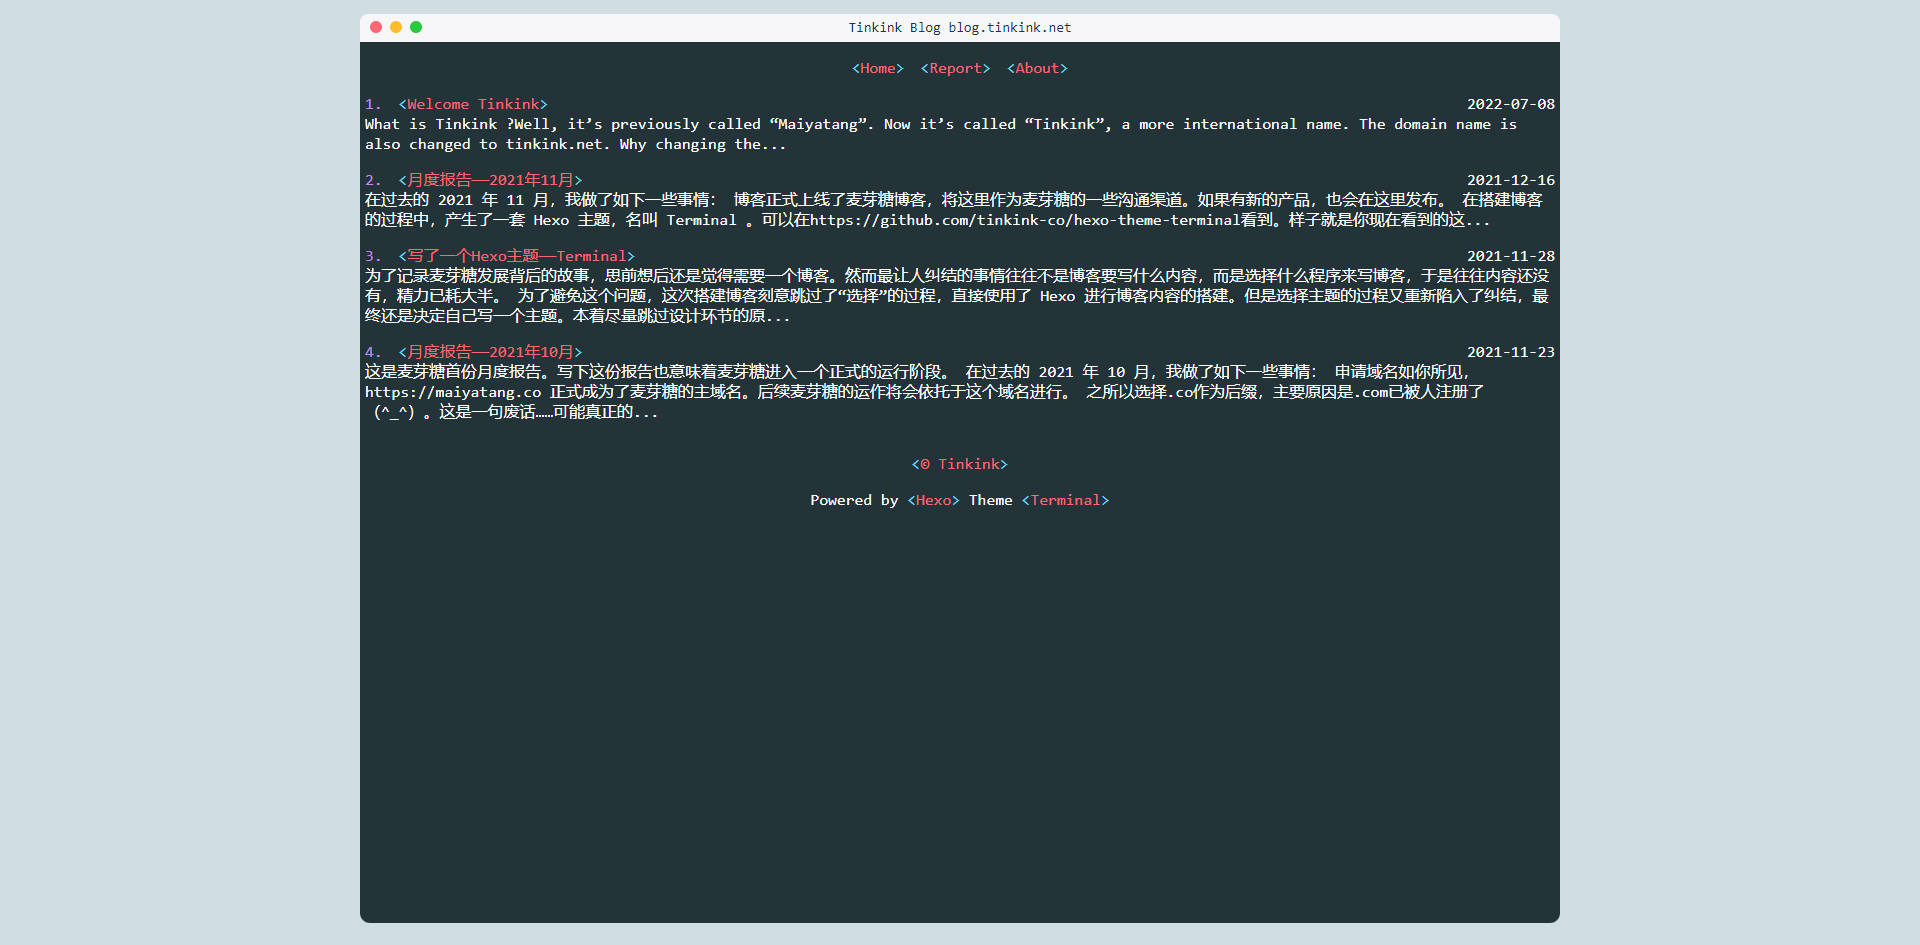Click the 2021-11-28 post date

(1510, 256)
